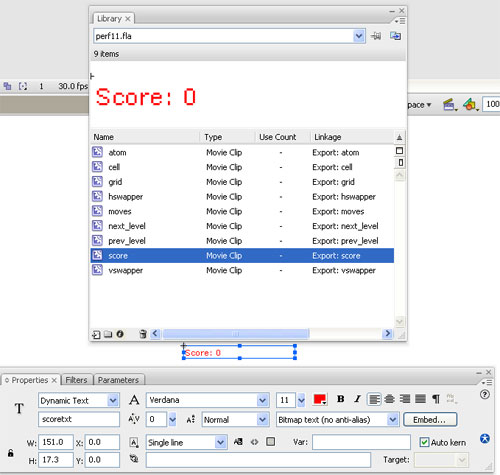Open the Single line type dropdown
The width and height of the screenshot is (500, 475).
pos(220,442)
